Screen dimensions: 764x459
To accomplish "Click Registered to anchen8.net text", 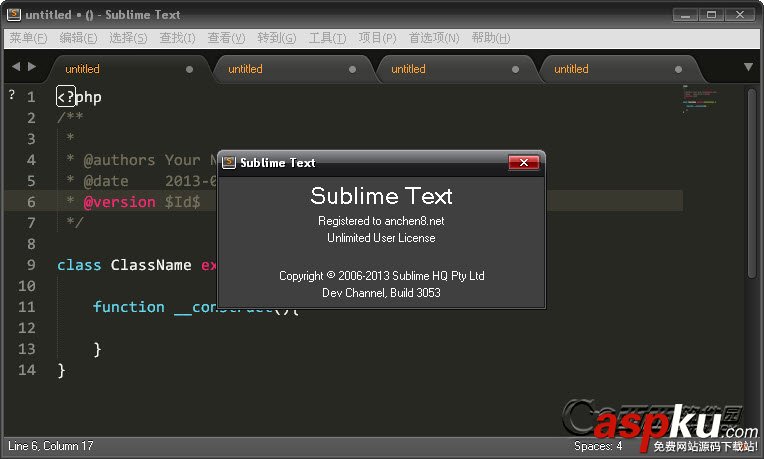I will click(x=381, y=221).
